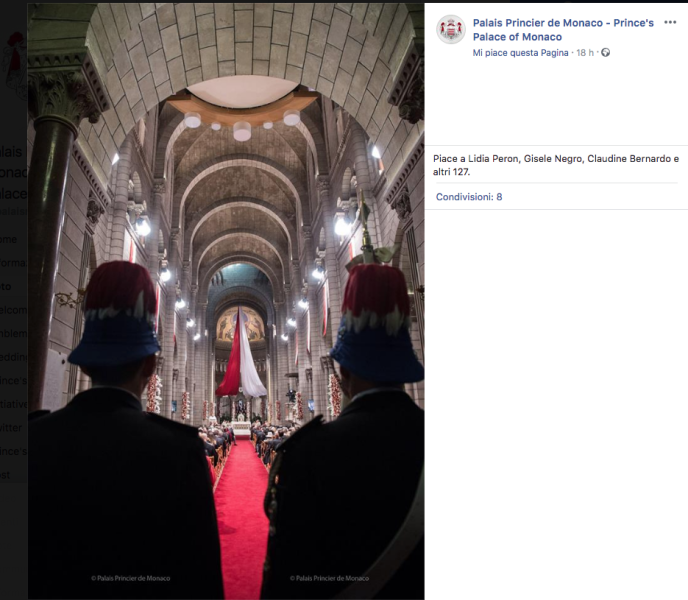Click the dimmed page logo behind the viewer
This screenshot has width=688, height=600.
coord(14,66)
